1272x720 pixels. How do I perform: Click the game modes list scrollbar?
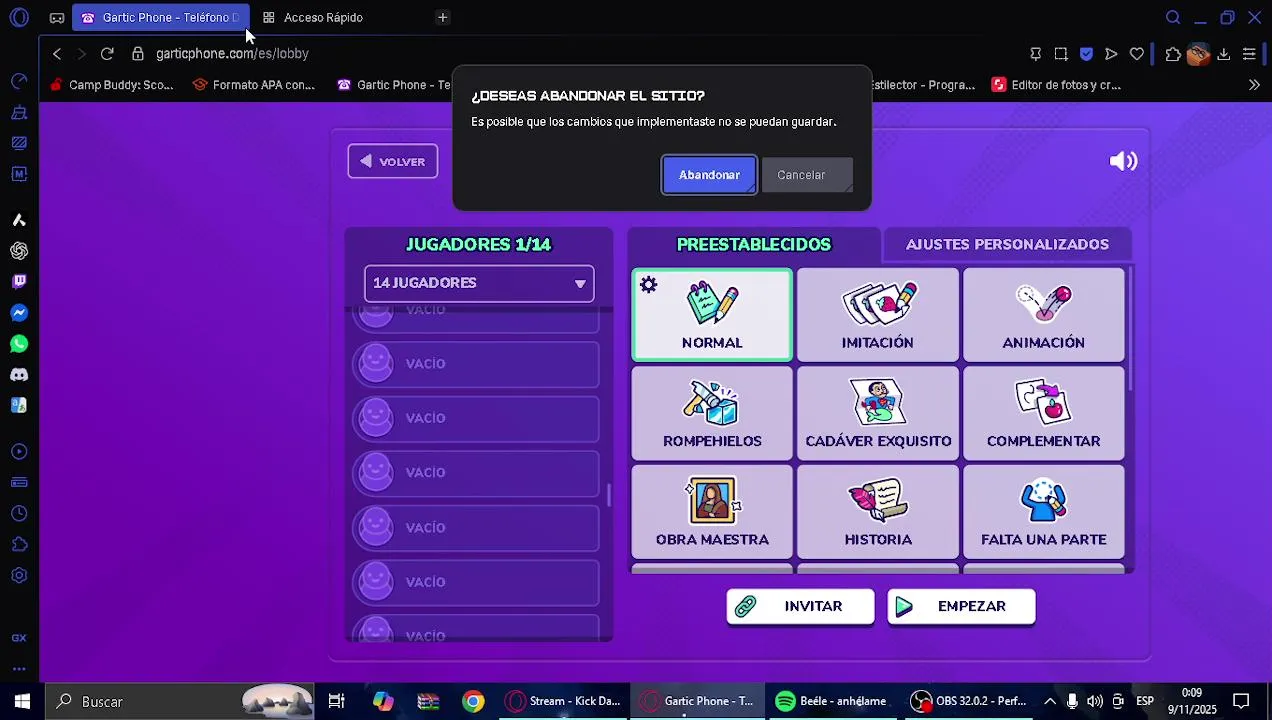[1131, 328]
